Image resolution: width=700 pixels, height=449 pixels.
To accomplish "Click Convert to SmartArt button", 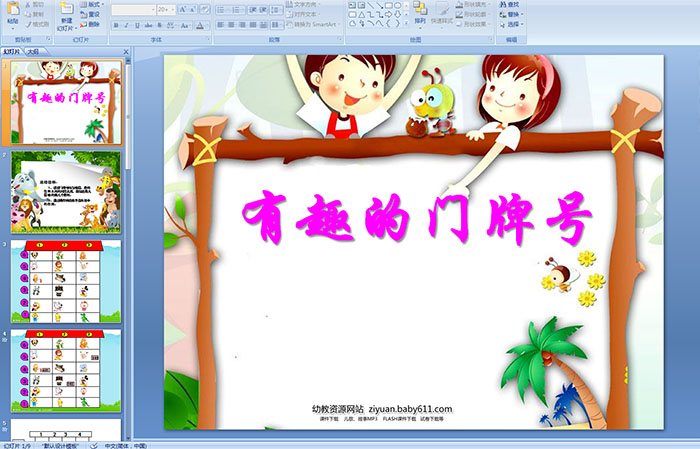I will pos(313,25).
